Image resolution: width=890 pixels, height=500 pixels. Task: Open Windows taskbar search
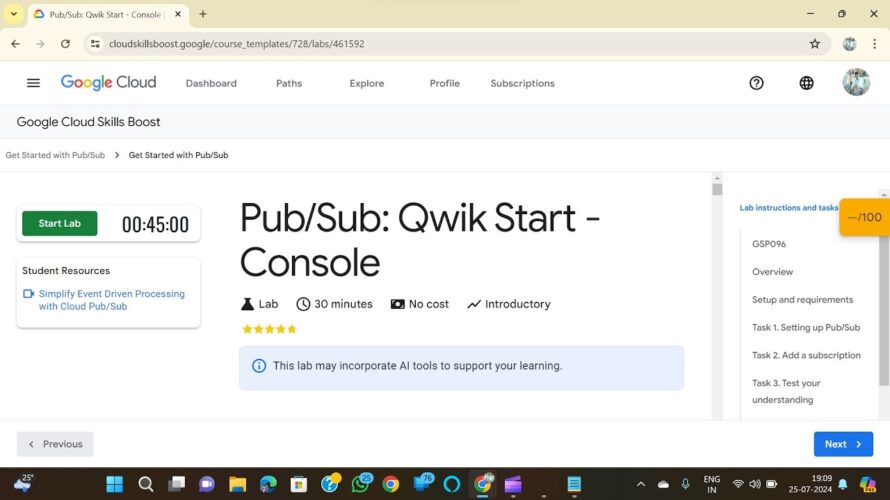145,484
